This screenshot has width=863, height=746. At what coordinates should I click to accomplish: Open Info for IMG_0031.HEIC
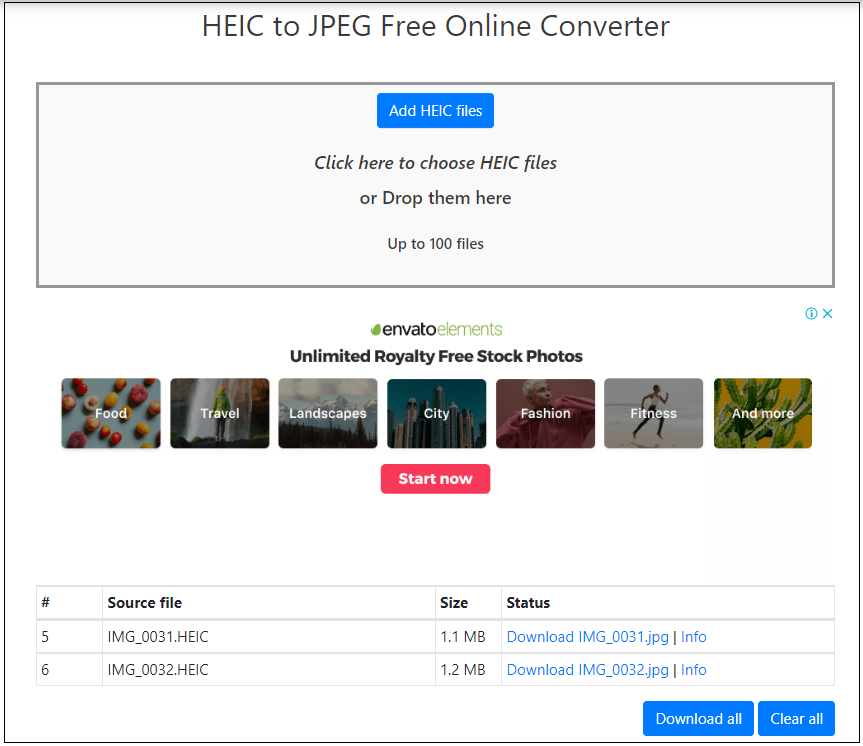(694, 636)
